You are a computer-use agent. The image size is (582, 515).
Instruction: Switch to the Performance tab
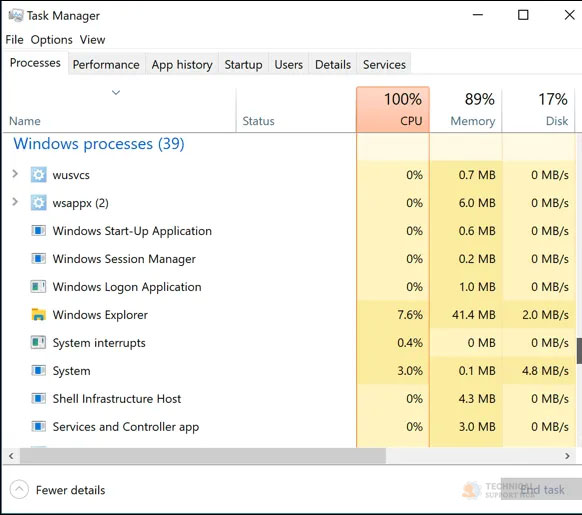pos(106,65)
